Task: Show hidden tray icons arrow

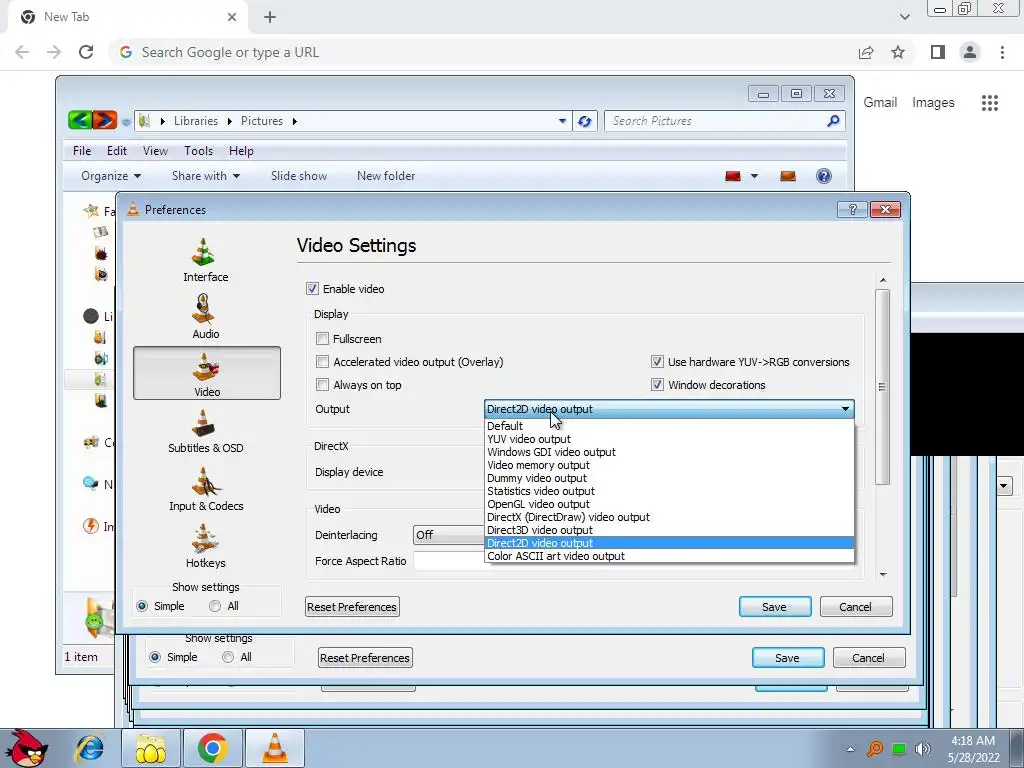Action: 850,749
